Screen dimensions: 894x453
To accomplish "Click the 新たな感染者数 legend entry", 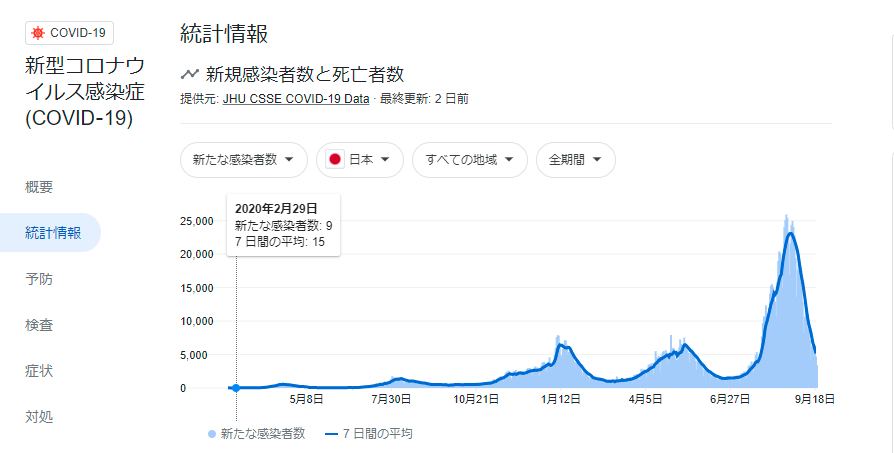I will (x=257, y=434).
